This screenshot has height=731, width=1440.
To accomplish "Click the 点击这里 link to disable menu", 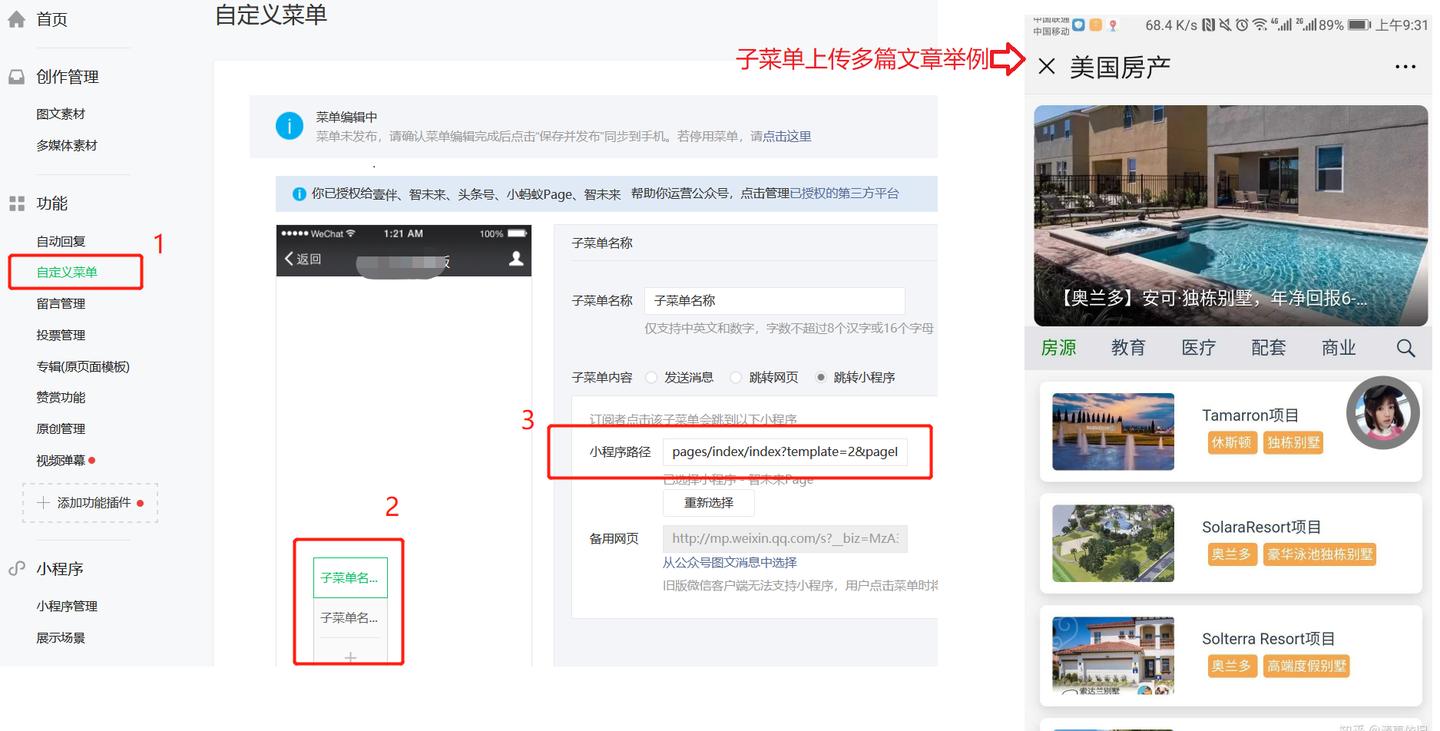I will point(787,136).
